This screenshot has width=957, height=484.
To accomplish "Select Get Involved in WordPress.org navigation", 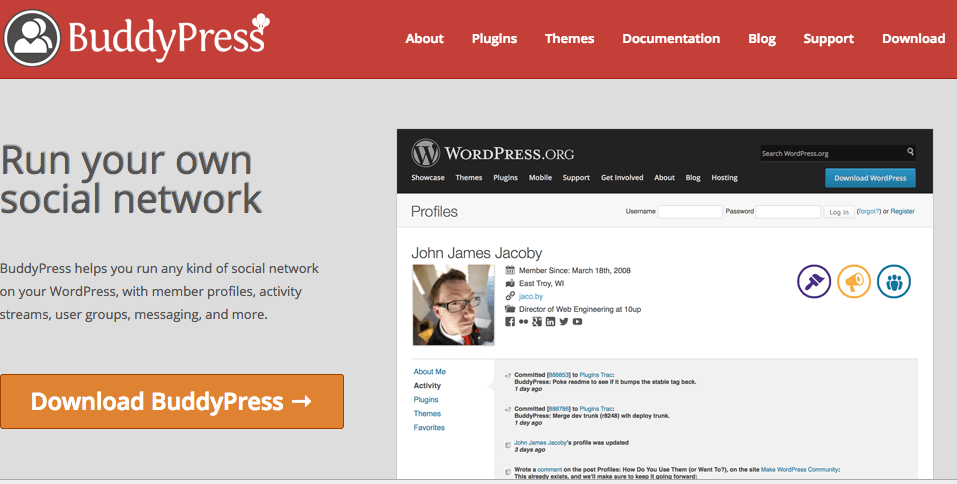I will click(x=622, y=178).
